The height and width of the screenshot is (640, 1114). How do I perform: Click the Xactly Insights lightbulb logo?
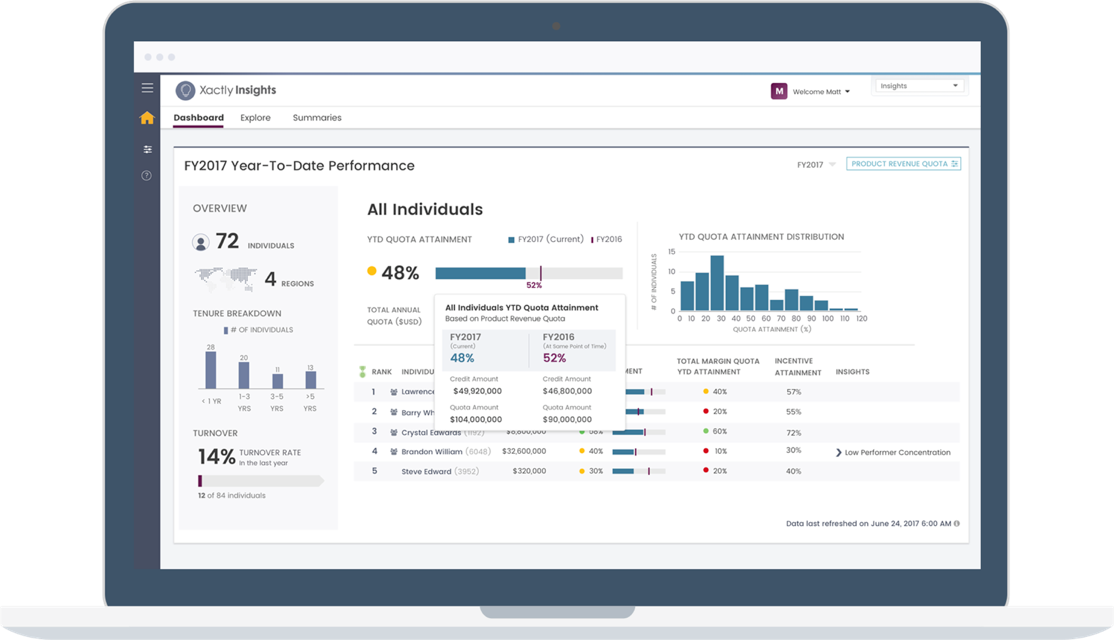[x=185, y=91]
